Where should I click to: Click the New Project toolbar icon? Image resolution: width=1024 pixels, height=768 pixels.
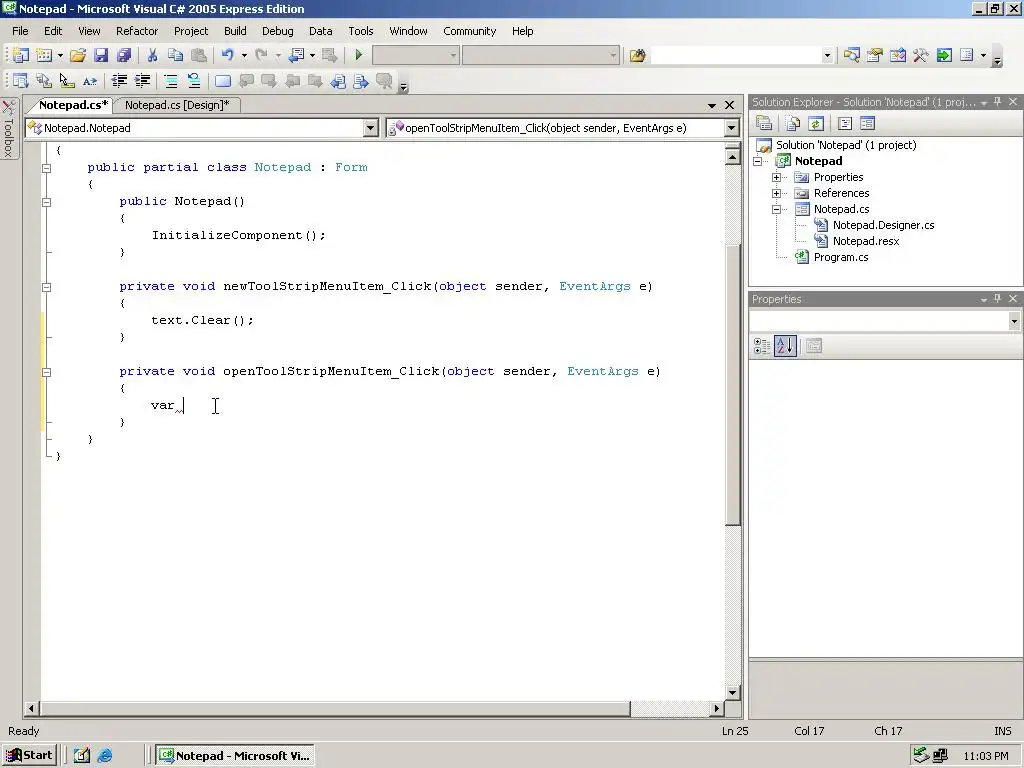point(20,56)
